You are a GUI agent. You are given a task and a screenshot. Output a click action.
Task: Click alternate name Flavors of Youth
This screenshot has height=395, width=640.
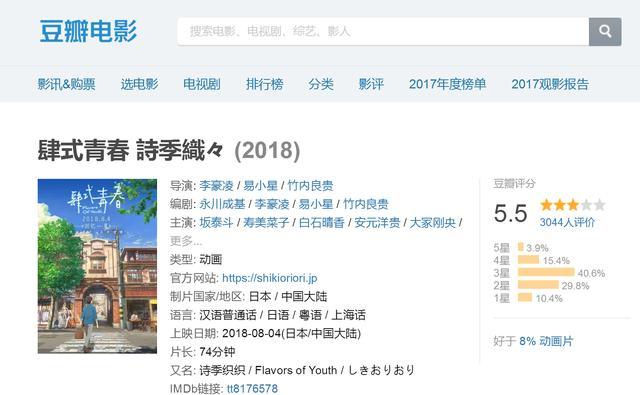tap(296, 370)
